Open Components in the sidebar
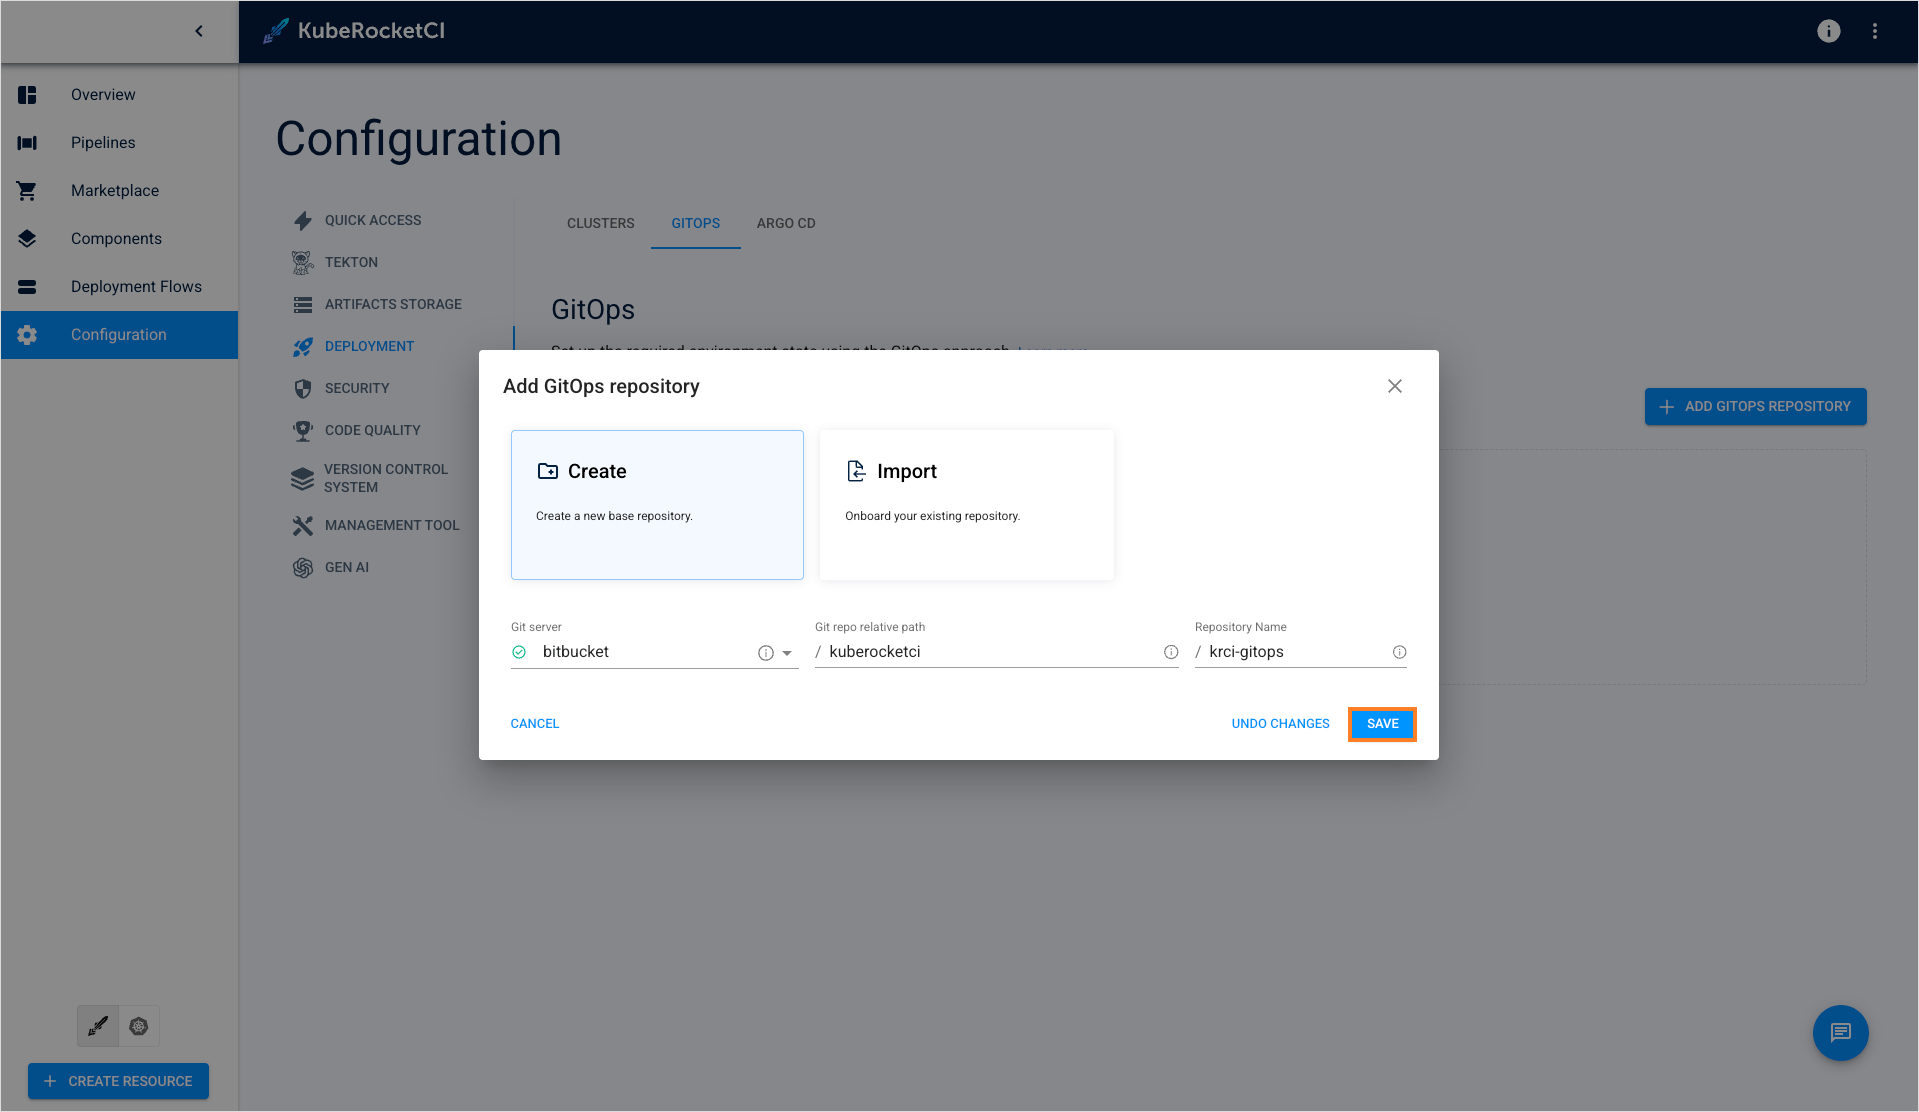Image resolution: width=1919 pixels, height=1112 pixels. pyautogui.click(x=119, y=239)
